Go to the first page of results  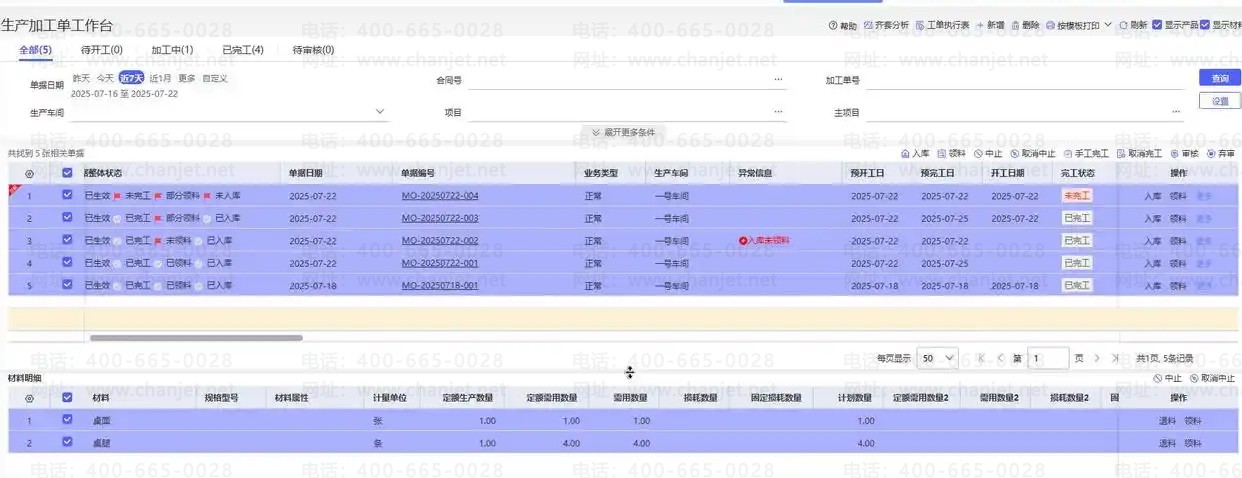click(x=981, y=358)
